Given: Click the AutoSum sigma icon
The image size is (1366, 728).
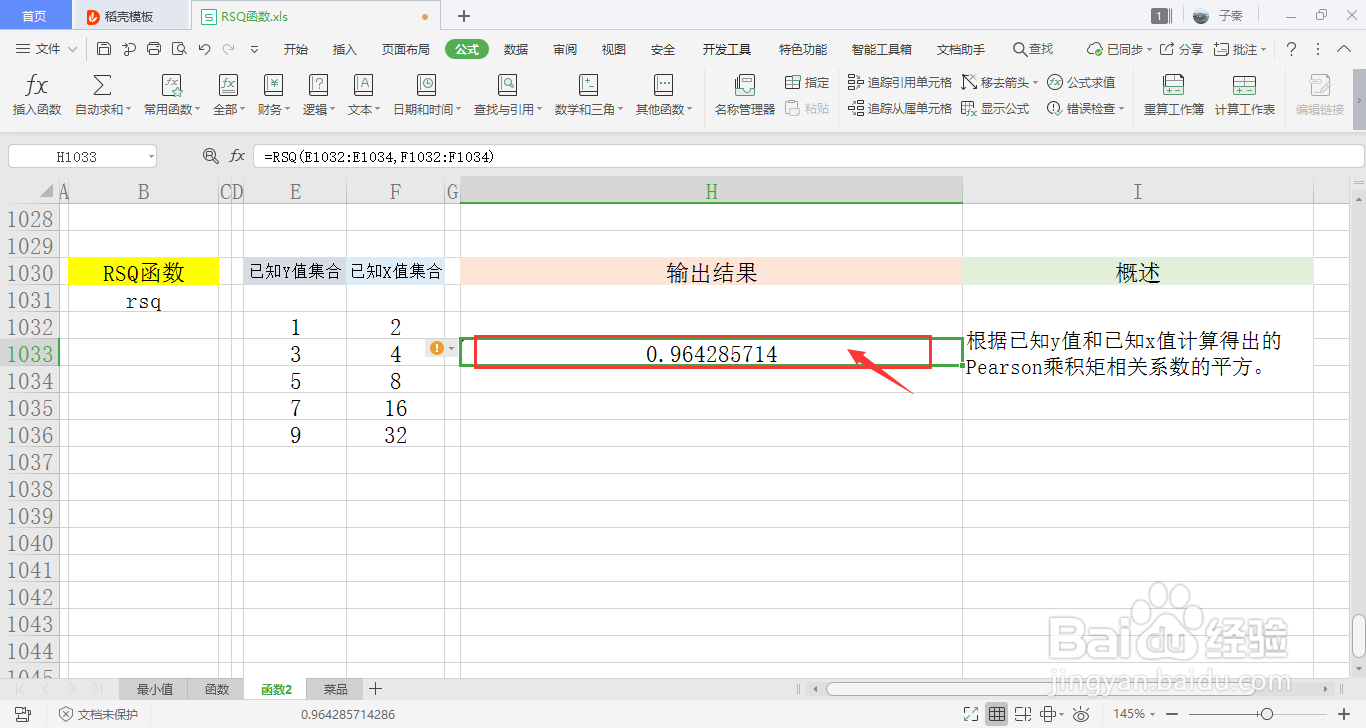Looking at the screenshot, I should (x=102, y=86).
